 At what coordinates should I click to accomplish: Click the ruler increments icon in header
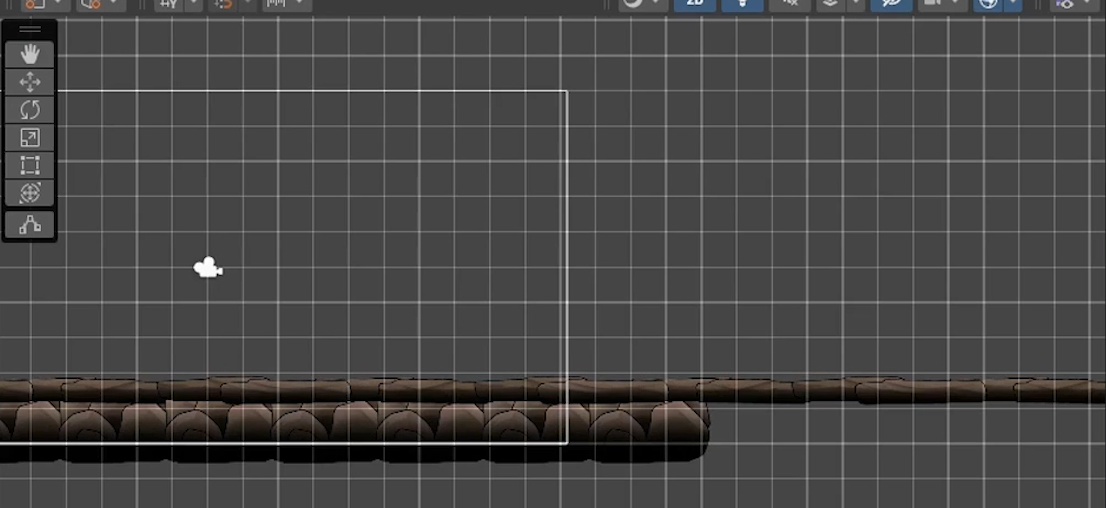coord(276,4)
